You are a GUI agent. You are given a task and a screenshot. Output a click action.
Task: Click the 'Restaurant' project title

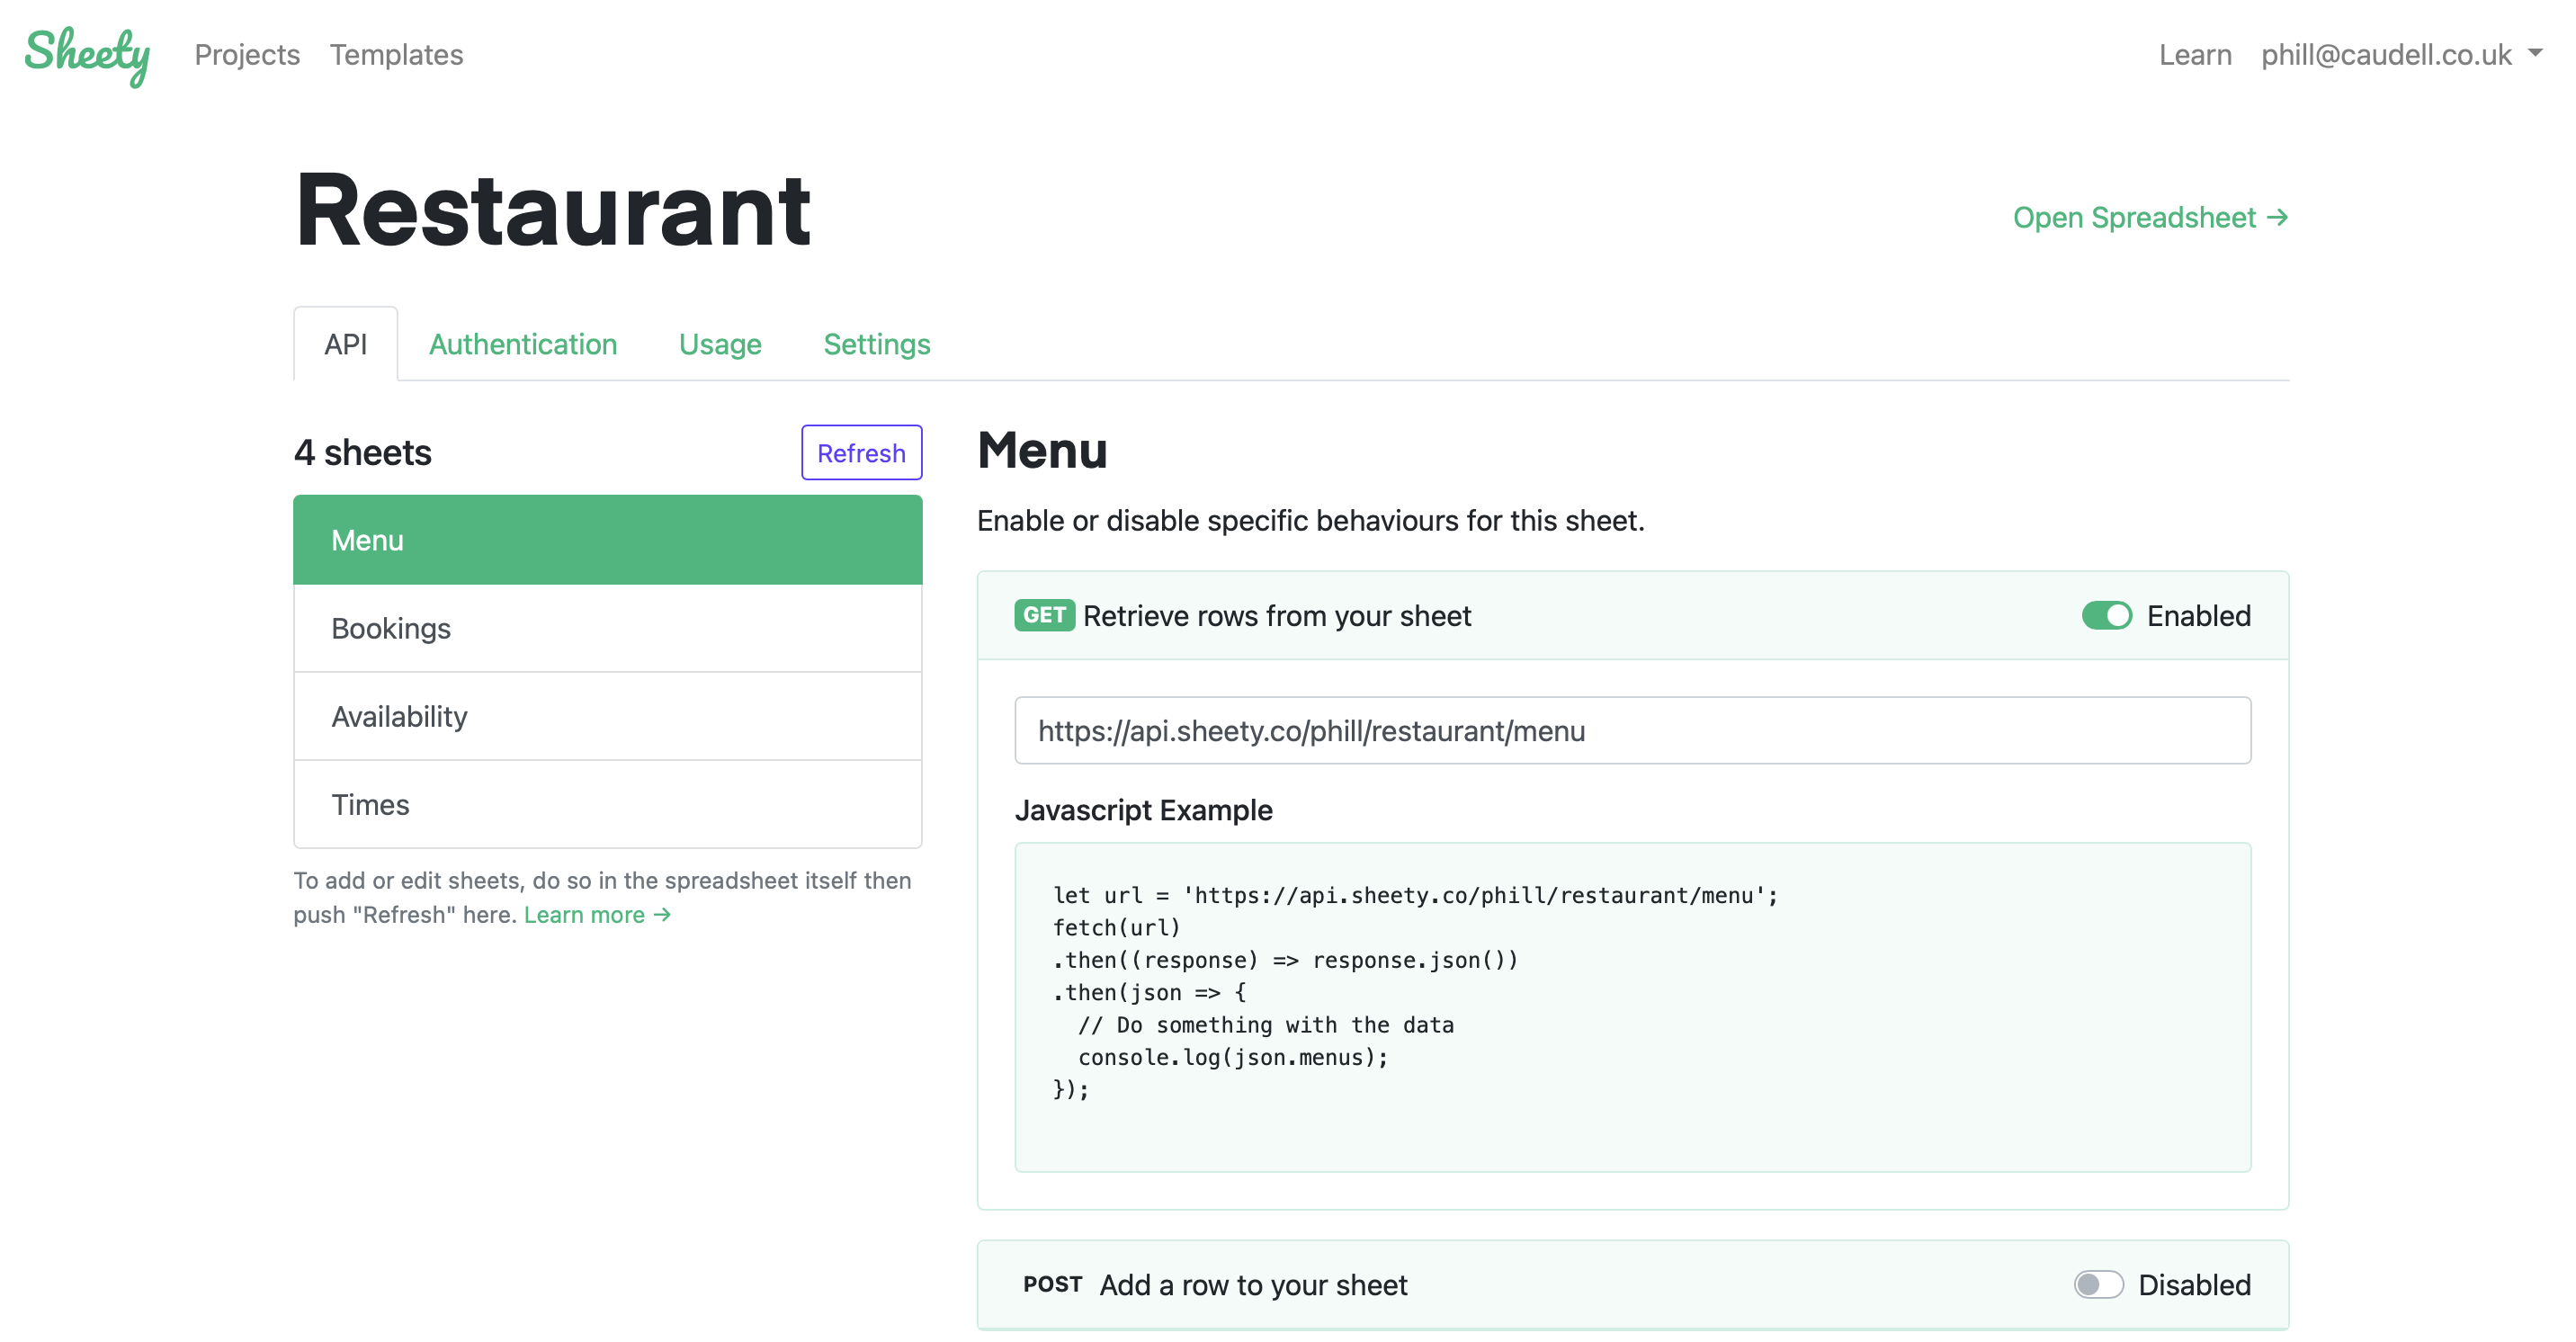tap(553, 210)
